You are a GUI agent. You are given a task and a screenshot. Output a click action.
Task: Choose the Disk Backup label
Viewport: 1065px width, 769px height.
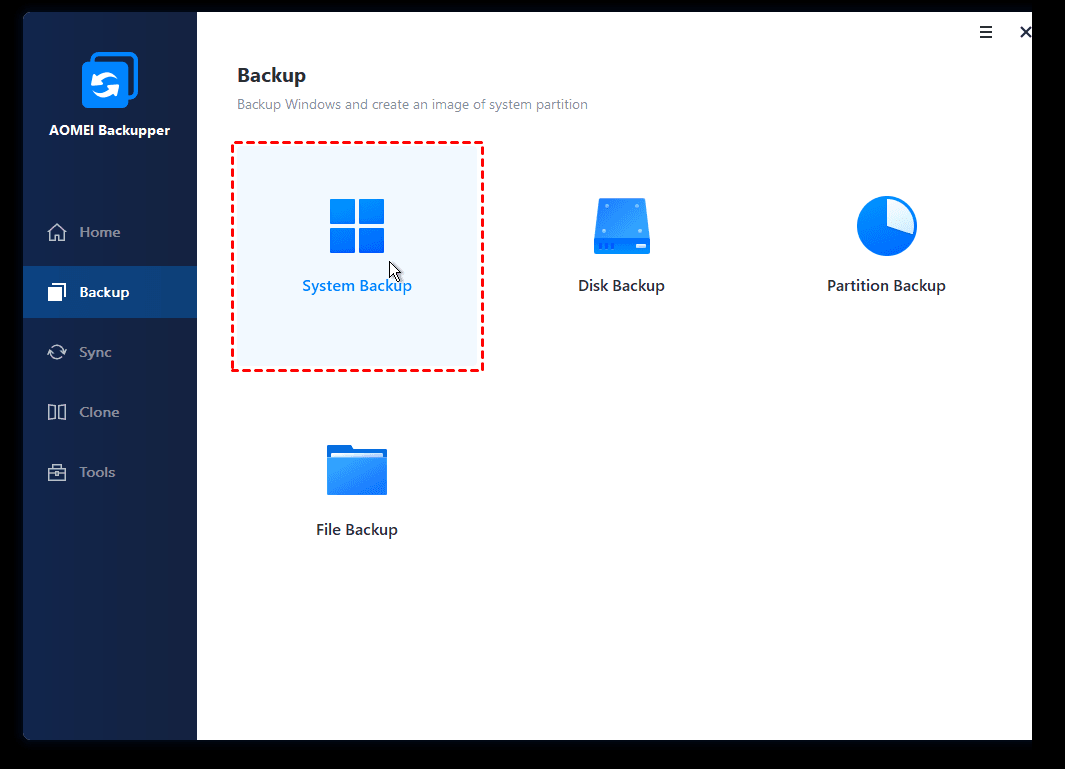pos(621,286)
